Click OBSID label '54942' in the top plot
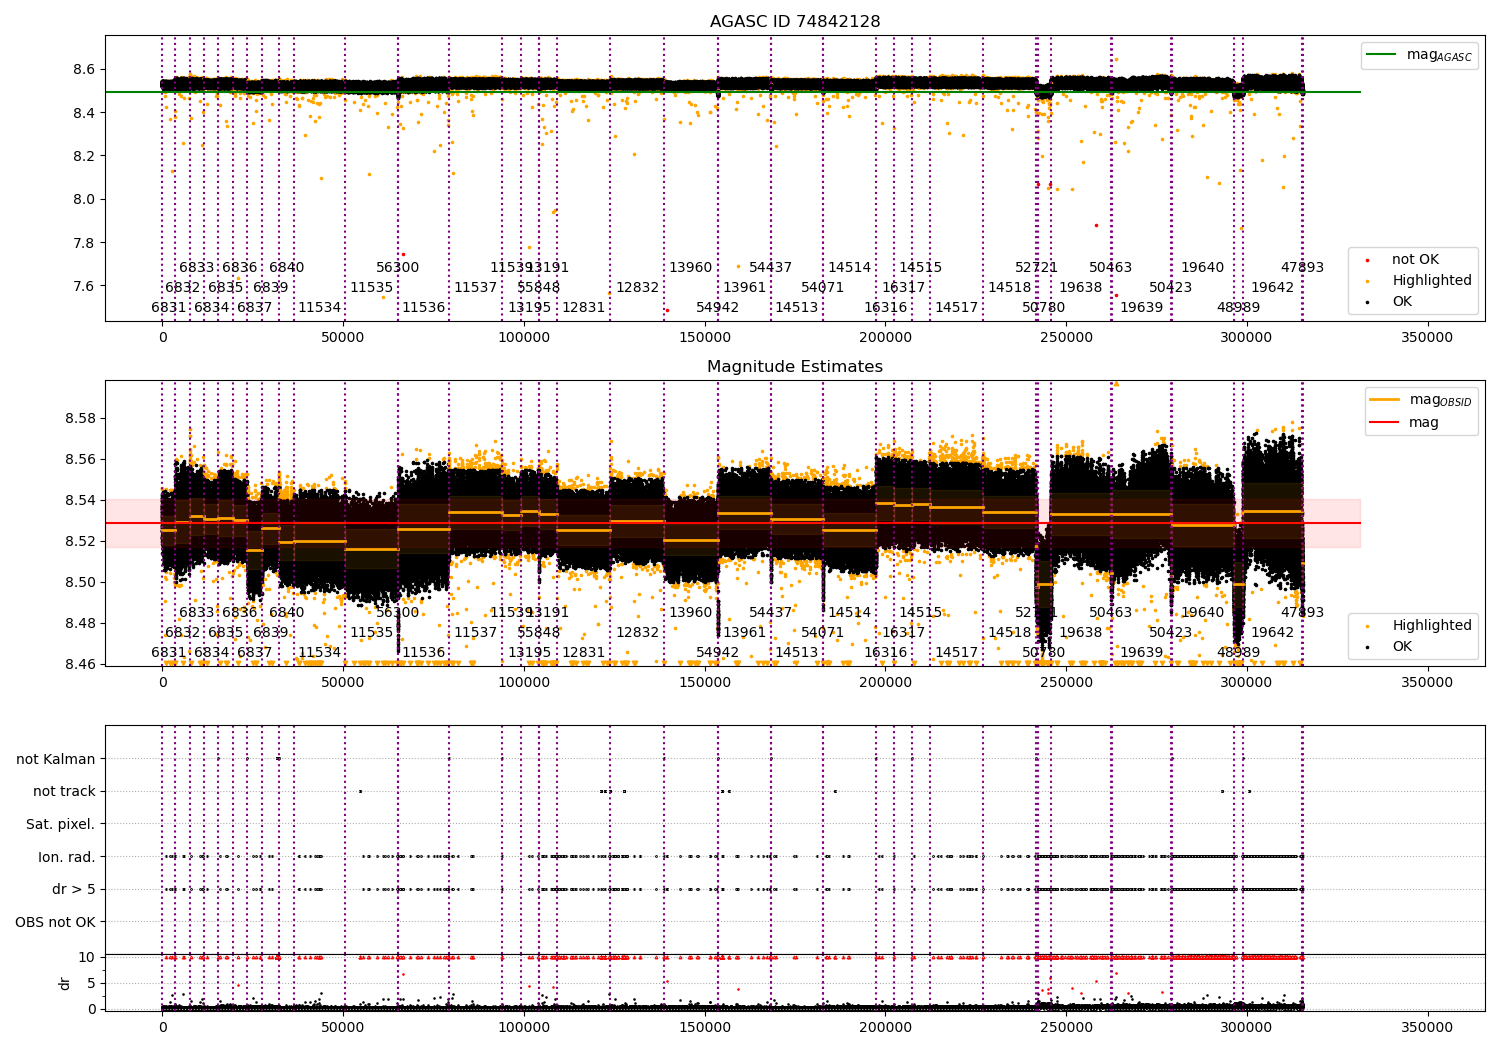 718,308
